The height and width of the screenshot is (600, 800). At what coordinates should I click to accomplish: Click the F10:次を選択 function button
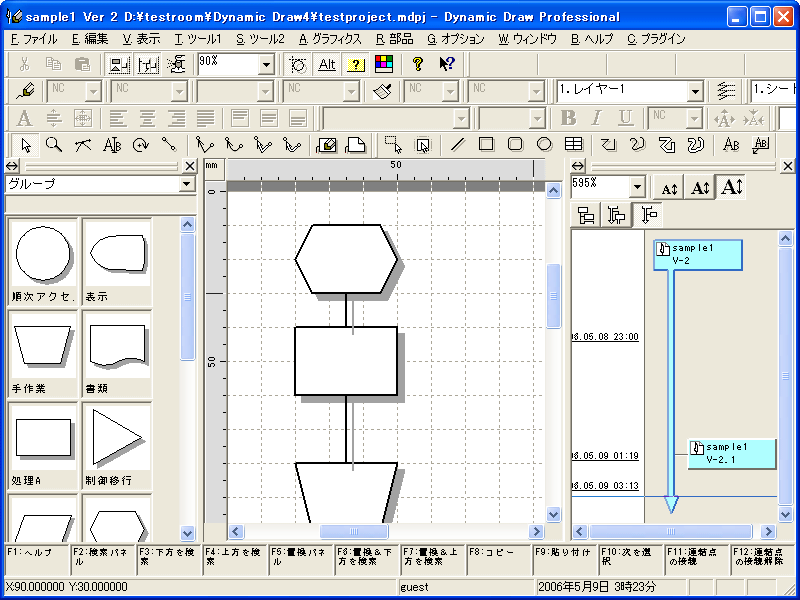click(631, 560)
